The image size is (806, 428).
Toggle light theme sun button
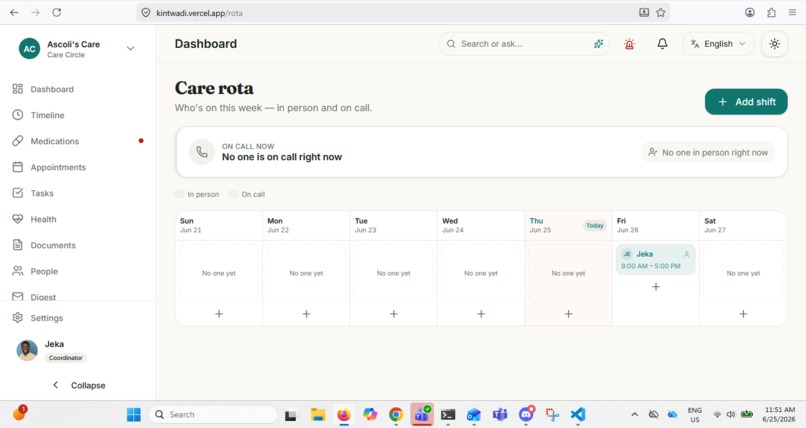(774, 44)
